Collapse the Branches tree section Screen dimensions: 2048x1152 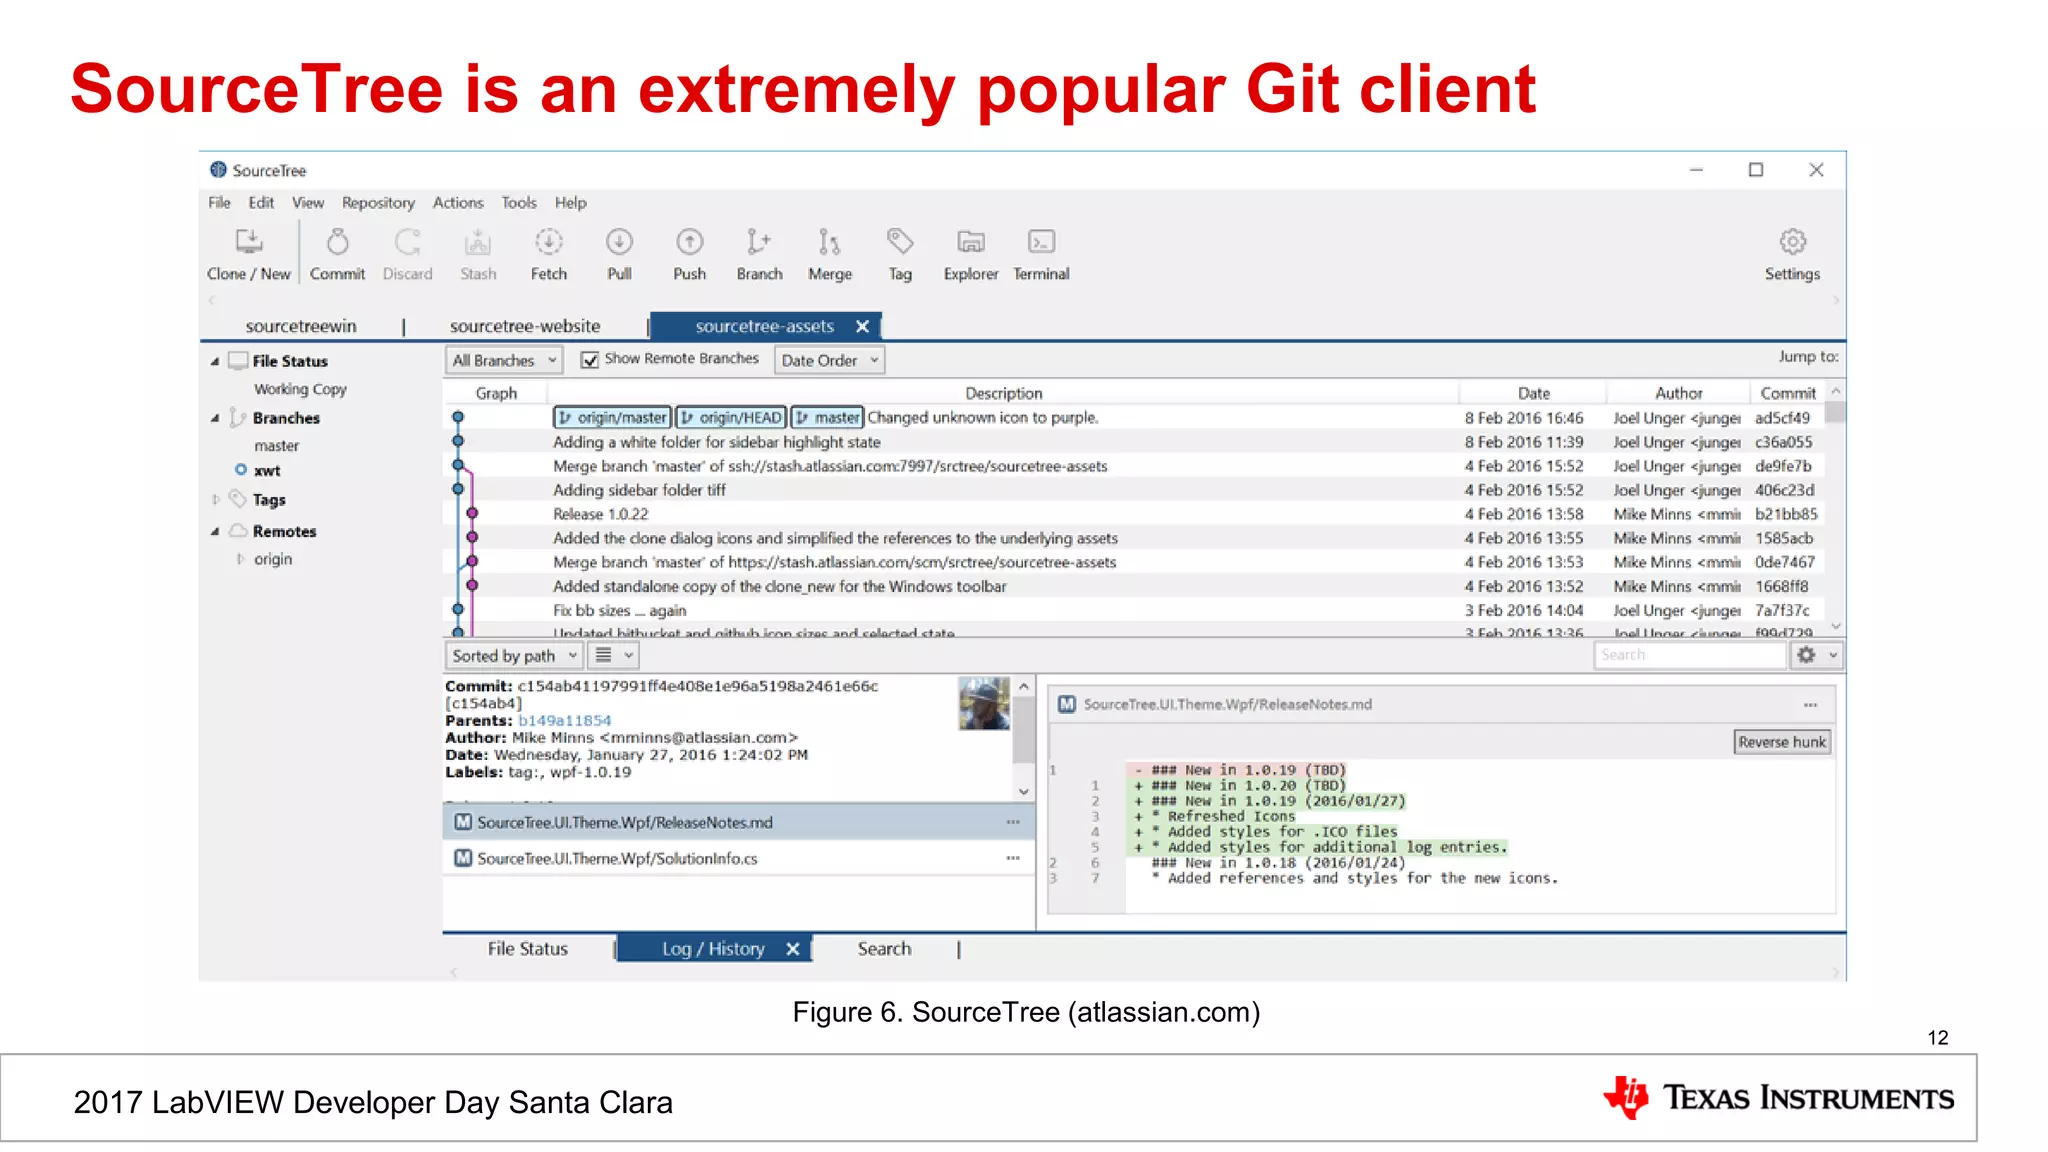pyautogui.click(x=214, y=418)
